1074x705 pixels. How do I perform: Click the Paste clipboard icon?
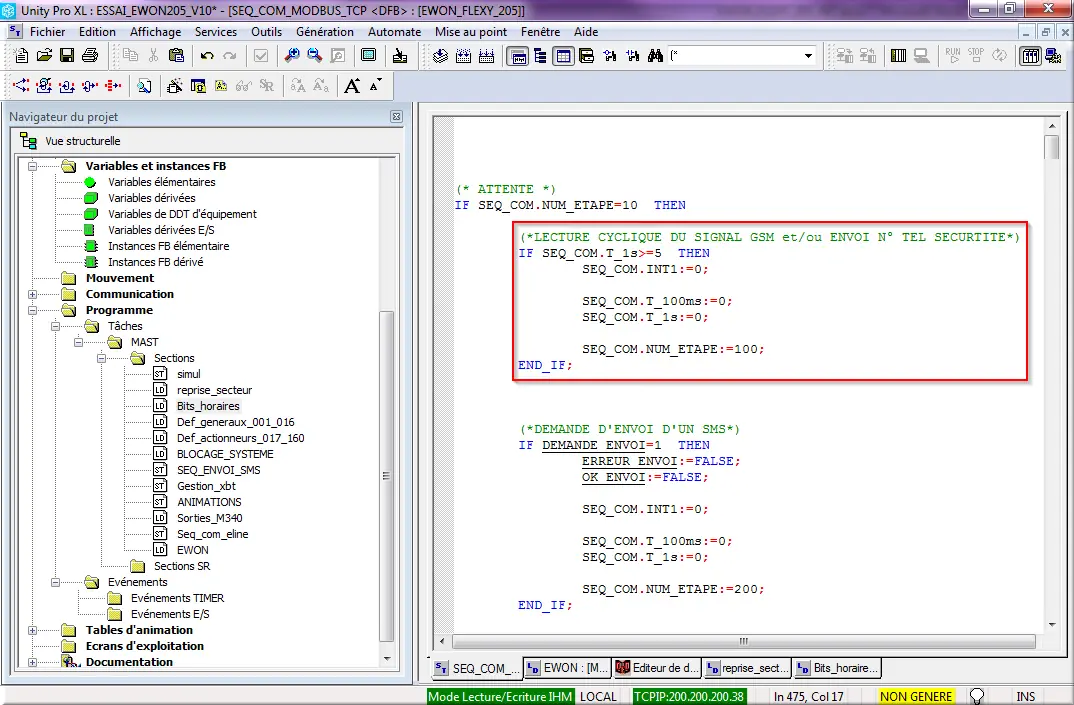click(176, 55)
